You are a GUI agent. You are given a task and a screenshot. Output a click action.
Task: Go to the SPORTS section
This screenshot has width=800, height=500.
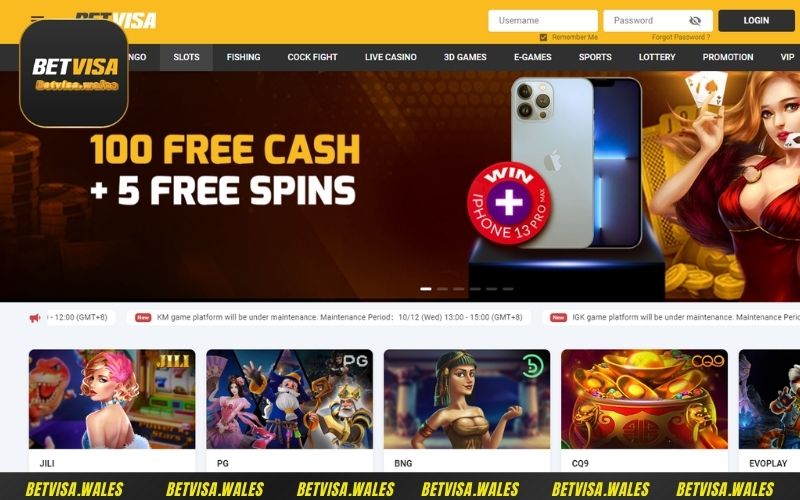595,57
